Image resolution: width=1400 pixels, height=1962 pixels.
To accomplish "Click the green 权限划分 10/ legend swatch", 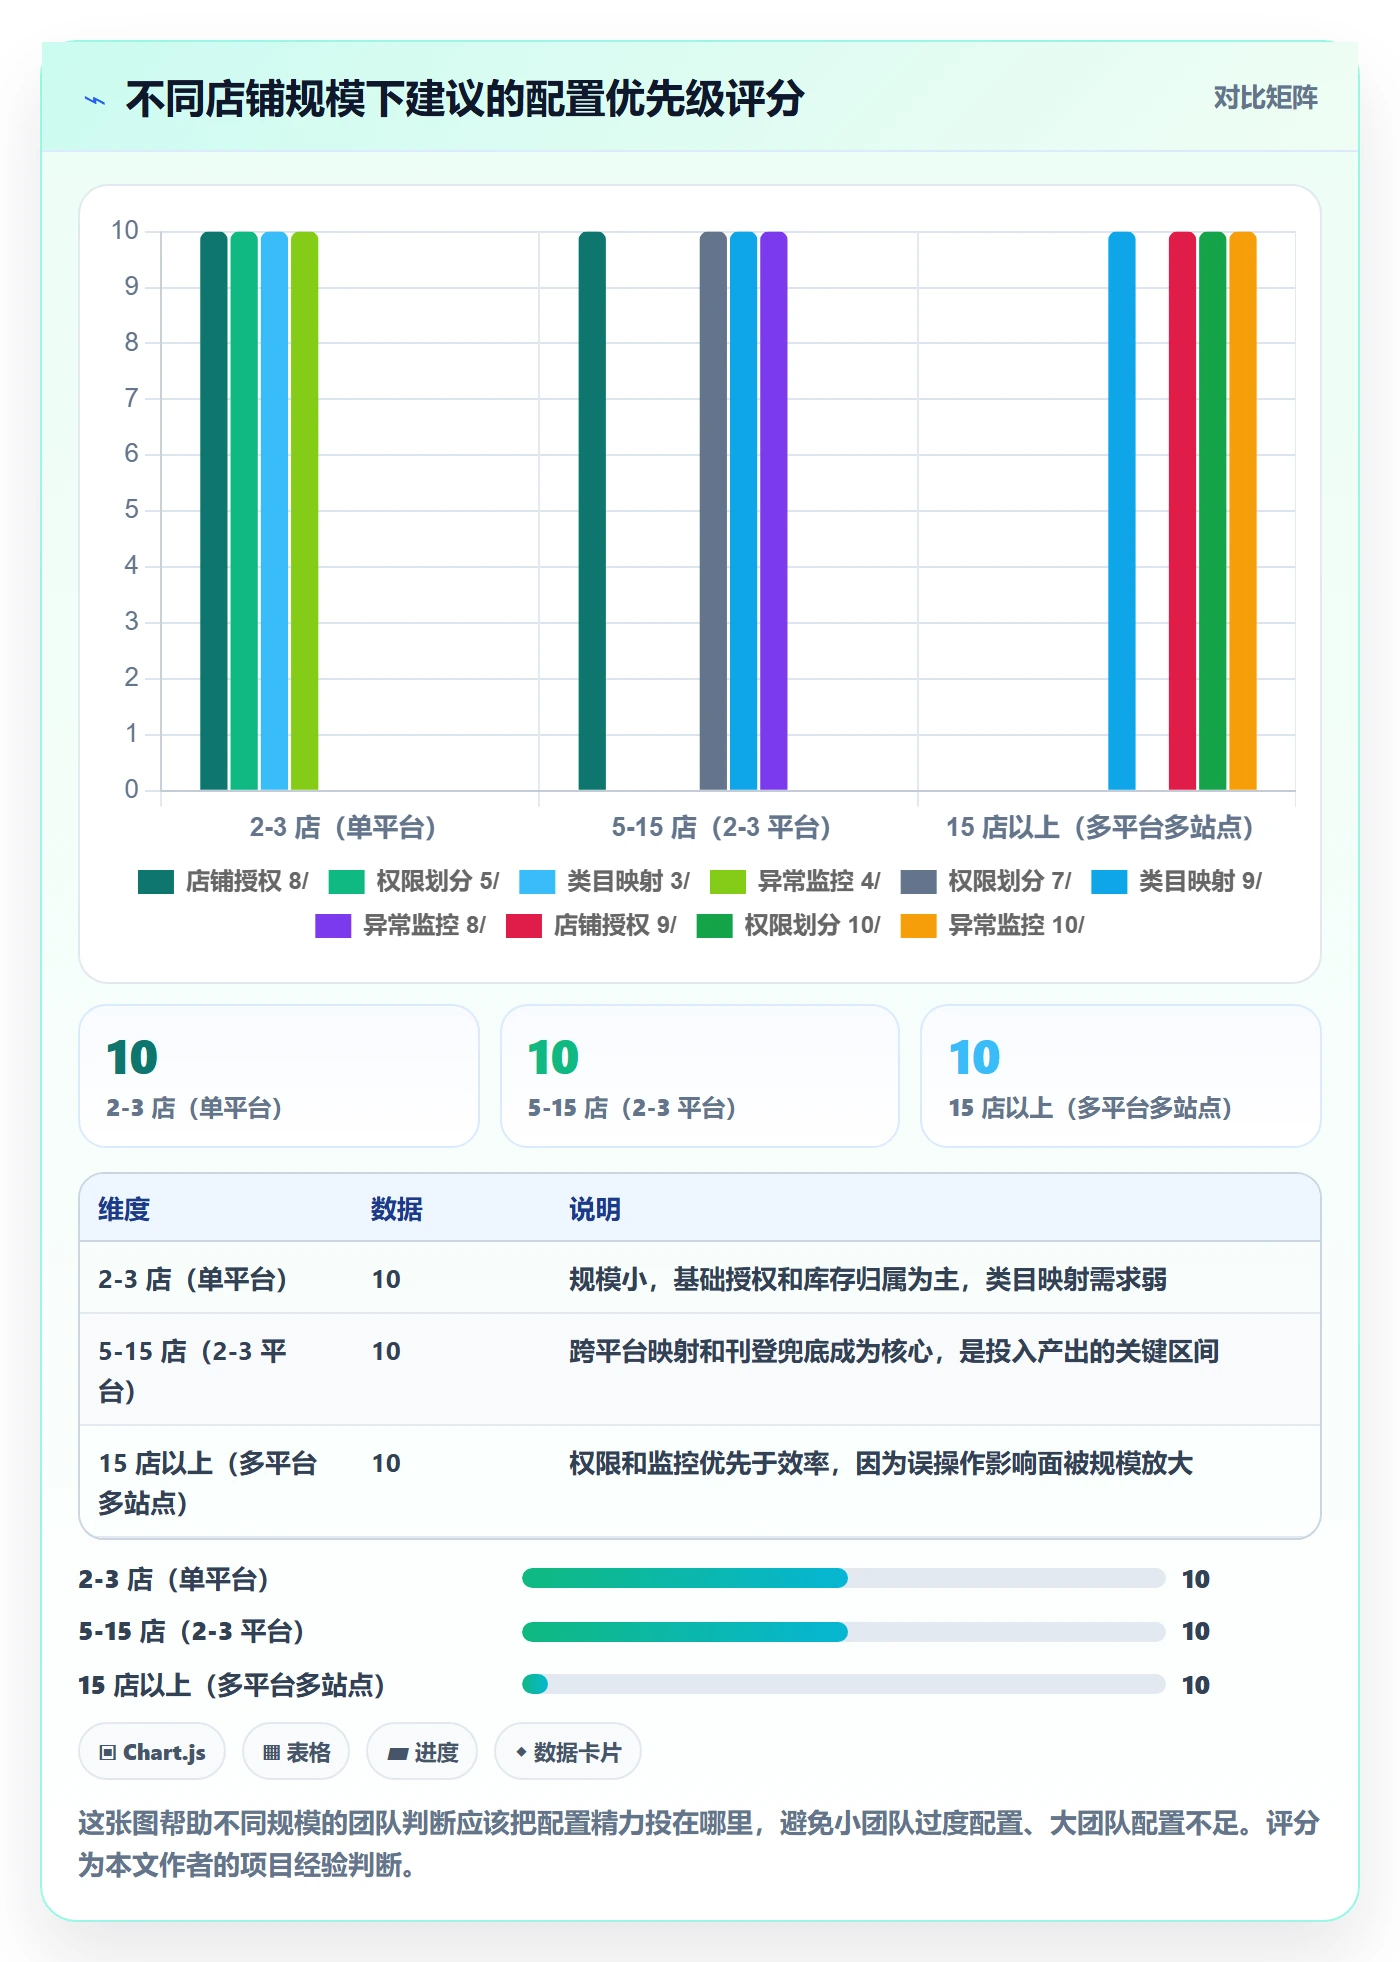I will point(714,926).
